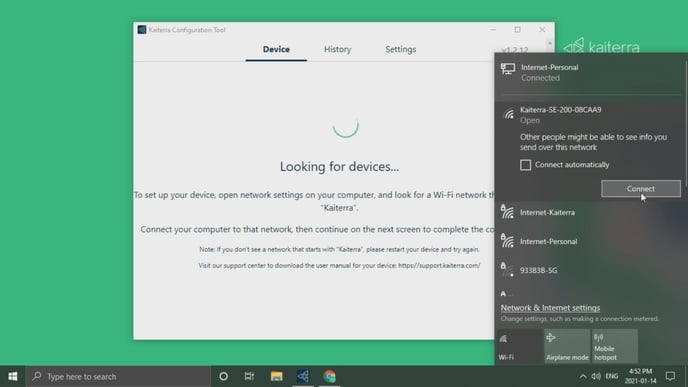The image size is (688, 387).
Task: Click the ethernet computer icon
Action: [508, 69]
